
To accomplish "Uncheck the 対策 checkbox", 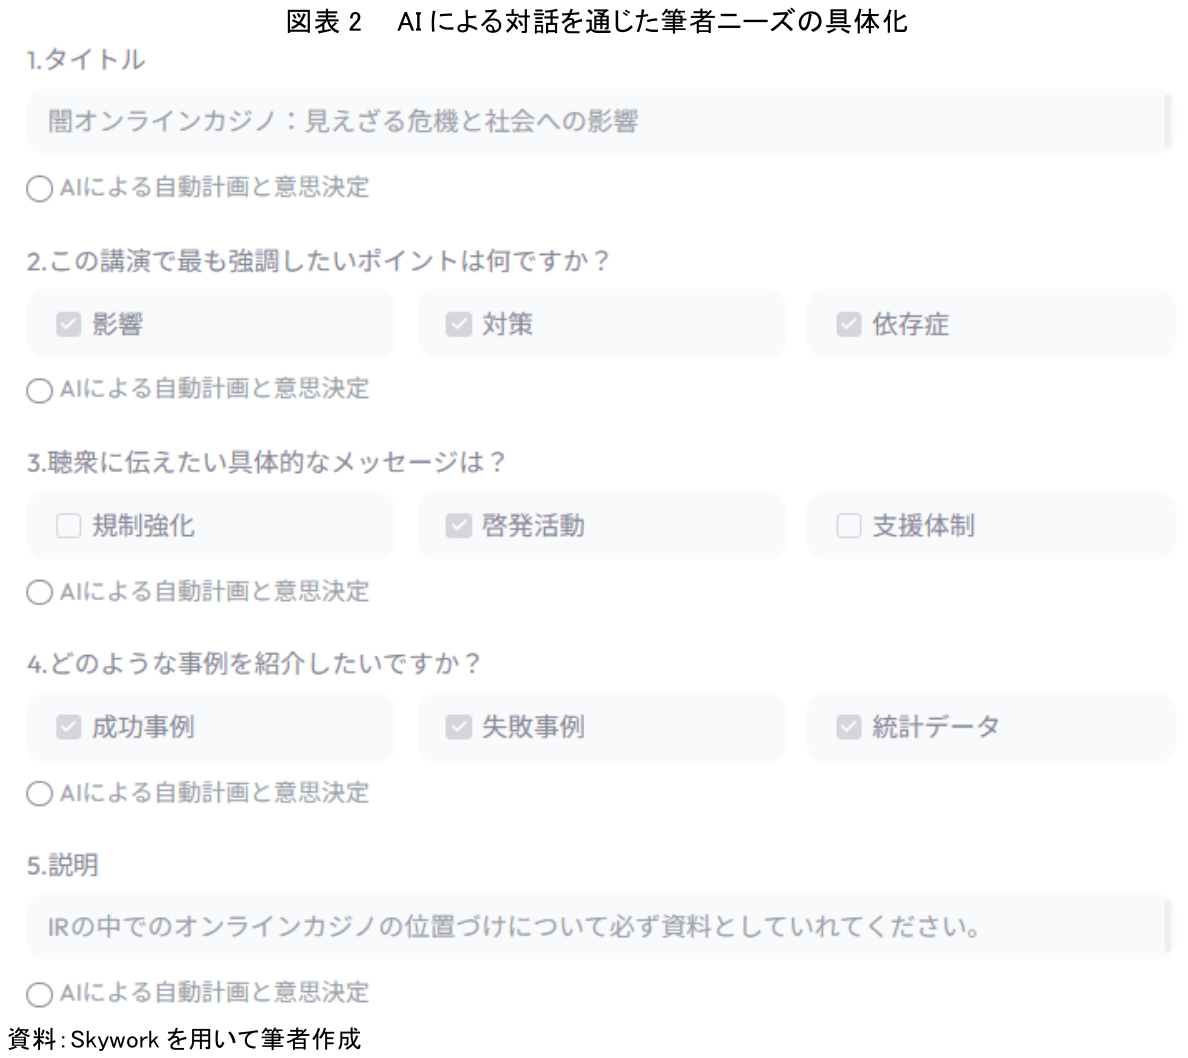I will point(458,324).
